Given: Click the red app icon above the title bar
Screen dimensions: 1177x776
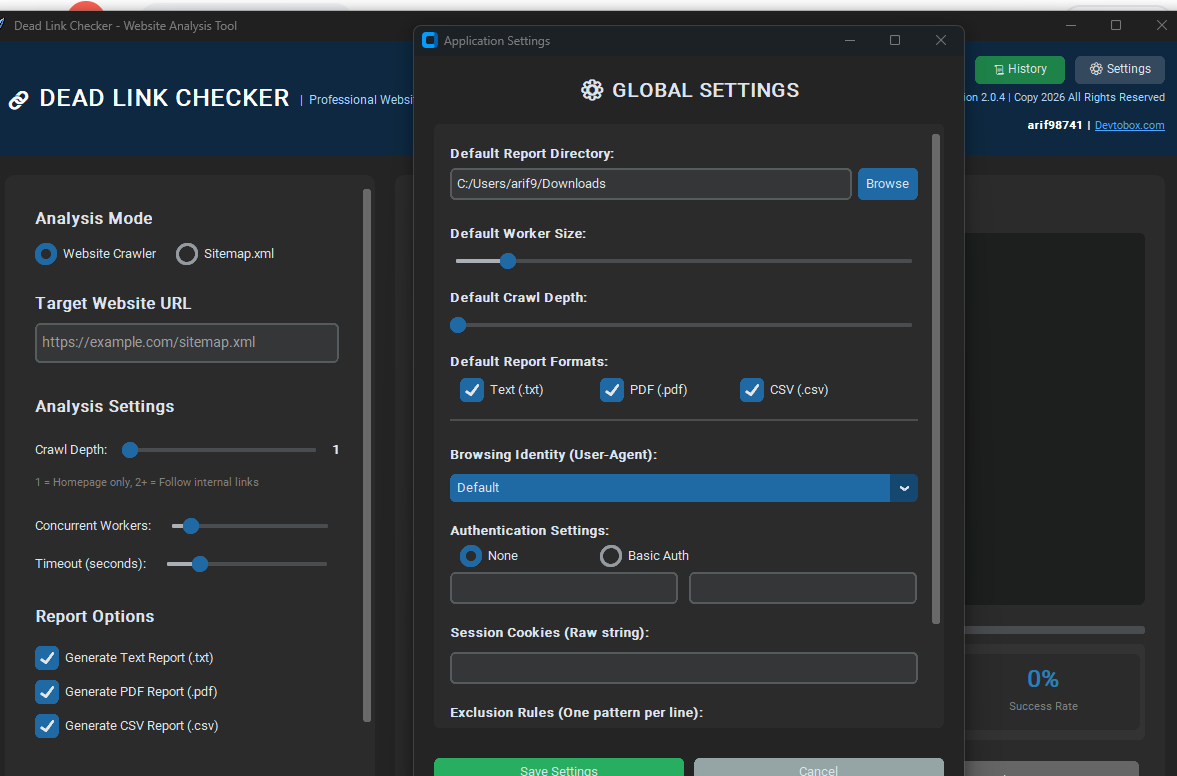Looking at the screenshot, I should click(x=85, y=6).
